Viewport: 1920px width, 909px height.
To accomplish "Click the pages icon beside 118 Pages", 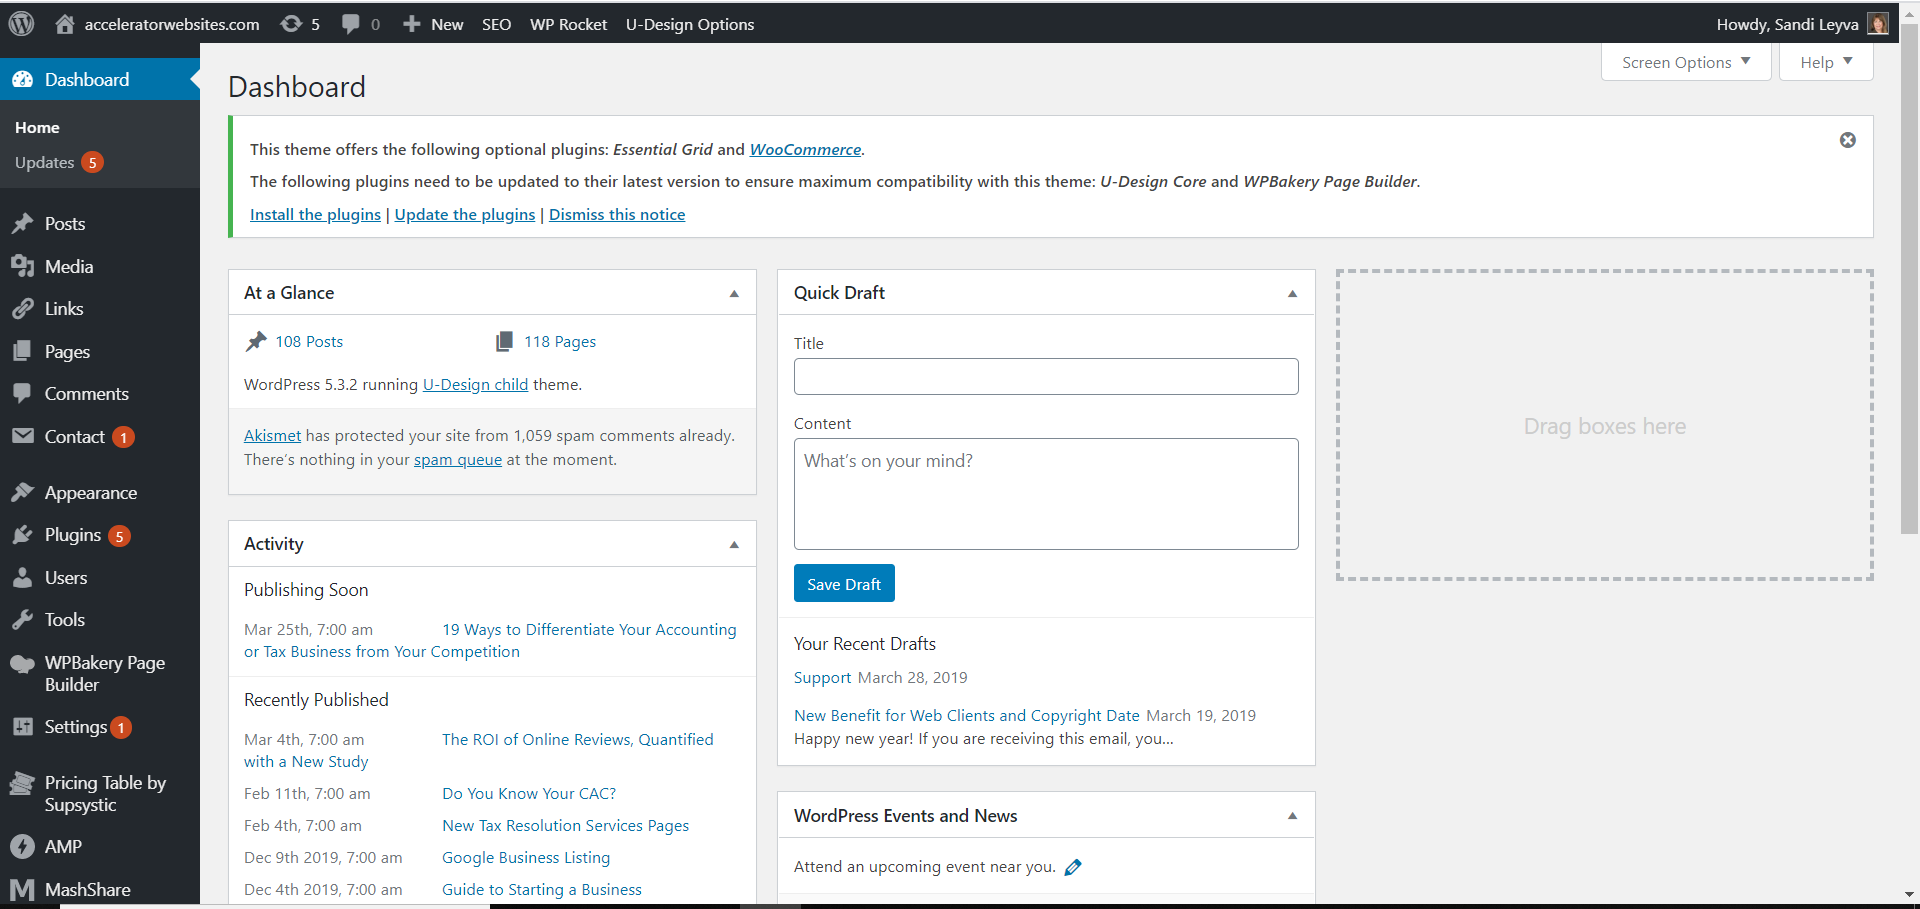I will pos(505,341).
